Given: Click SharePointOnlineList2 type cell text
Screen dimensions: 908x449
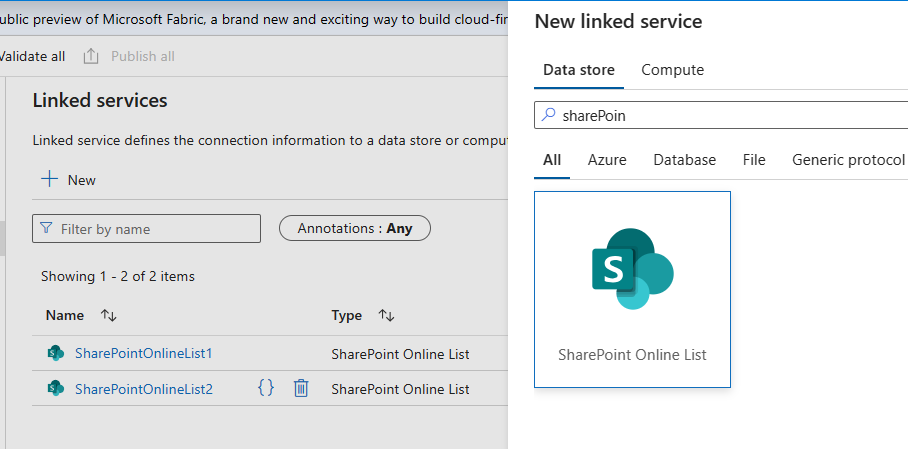Looking at the screenshot, I should 400,389.
